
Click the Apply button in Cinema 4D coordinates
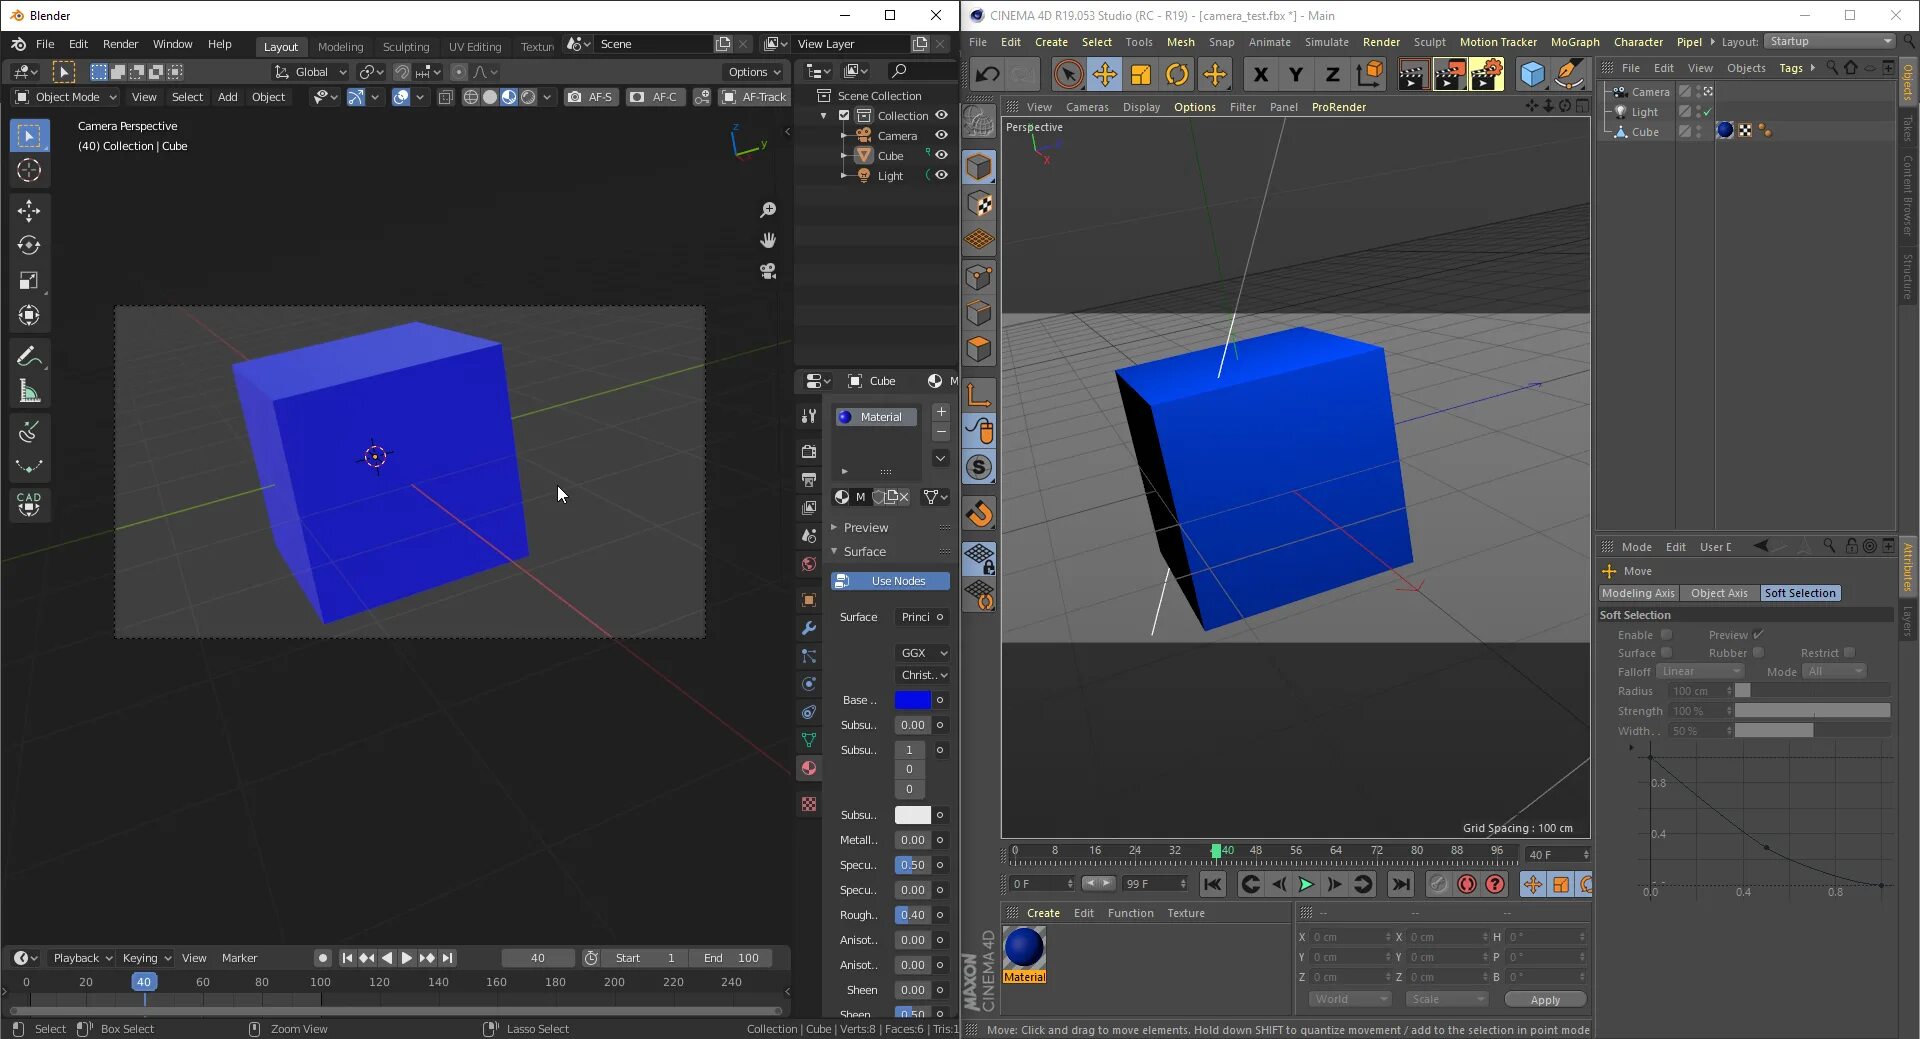point(1545,1000)
